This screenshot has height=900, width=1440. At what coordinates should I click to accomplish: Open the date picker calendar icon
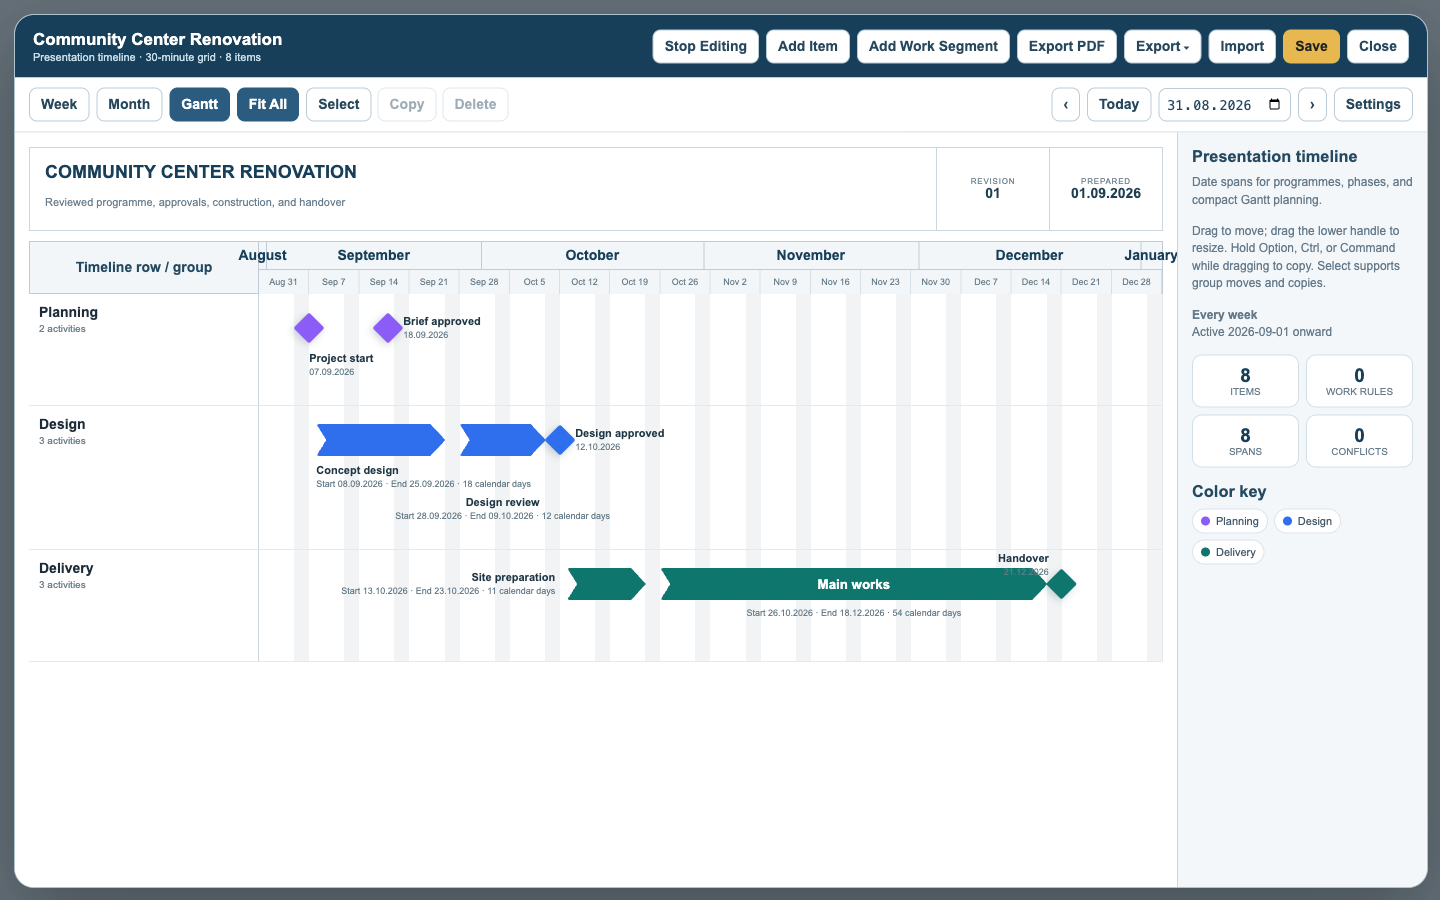[1274, 105]
